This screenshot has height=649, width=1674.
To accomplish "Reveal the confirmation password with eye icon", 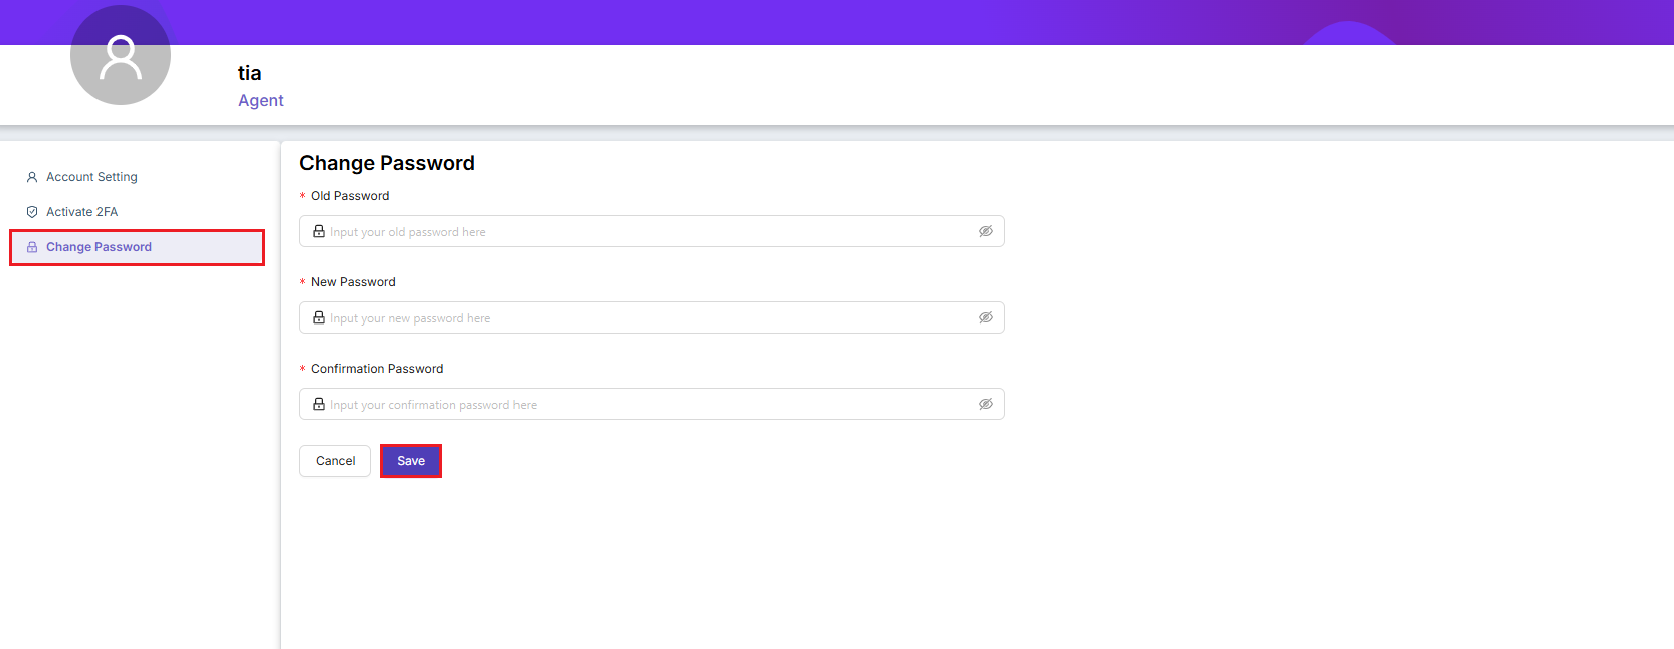I will click(x=985, y=404).
